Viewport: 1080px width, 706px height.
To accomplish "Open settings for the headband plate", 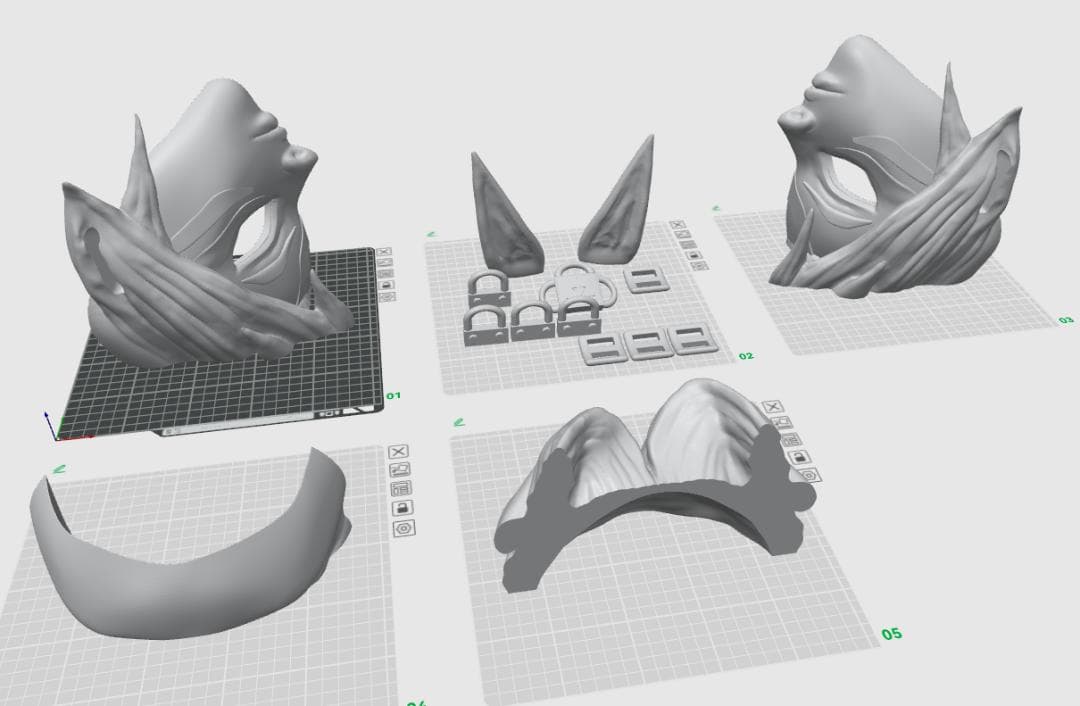I will click(x=405, y=527).
